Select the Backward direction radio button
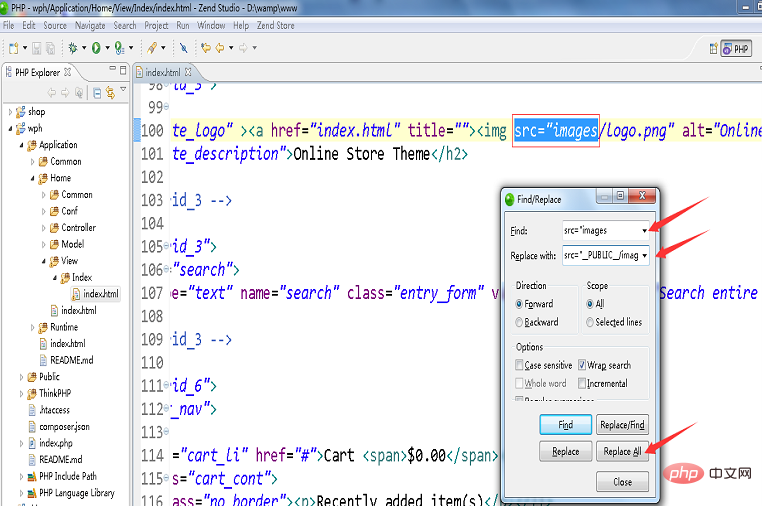 click(x=519, y=322)
